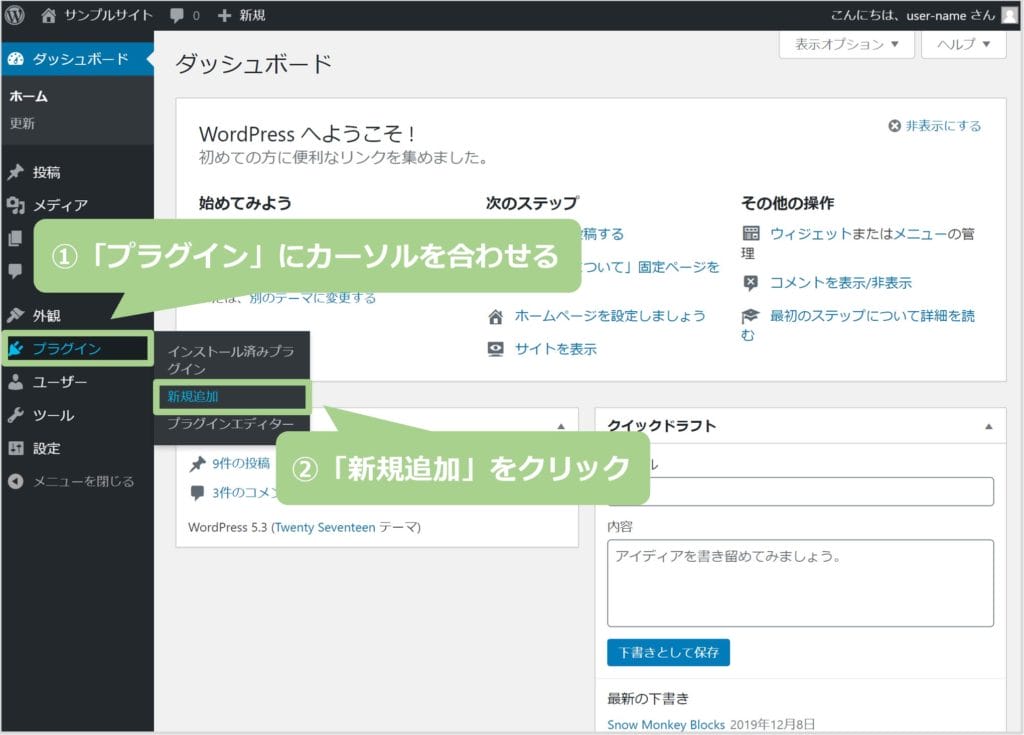This screenshot has width=1024, height=735.
Task: Click the 設定 settings icon in sidebar
Action: click(x=16, y=448)
